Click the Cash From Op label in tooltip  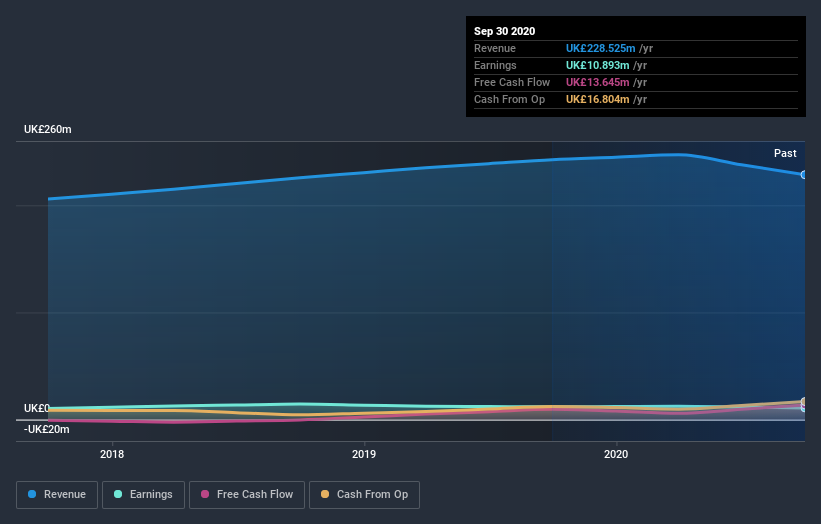pos(509,99)
